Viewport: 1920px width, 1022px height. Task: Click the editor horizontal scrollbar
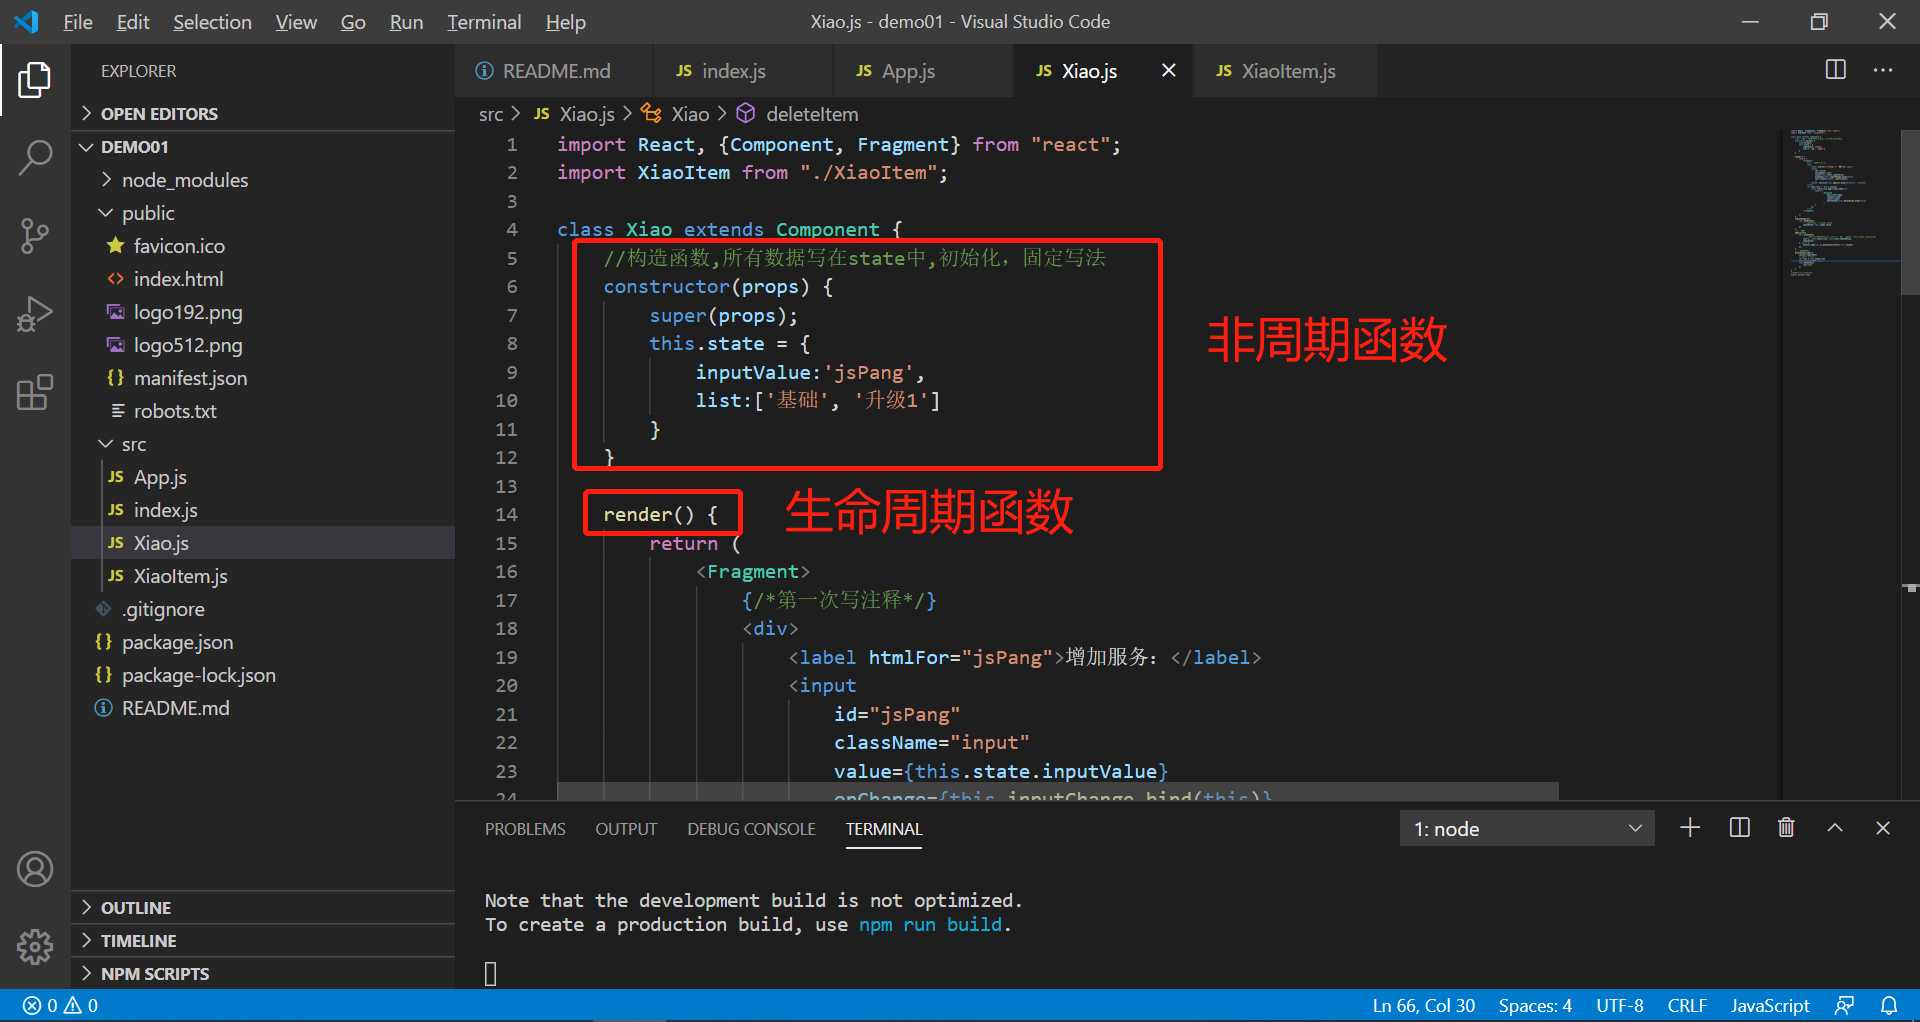tap(1058, 791)
